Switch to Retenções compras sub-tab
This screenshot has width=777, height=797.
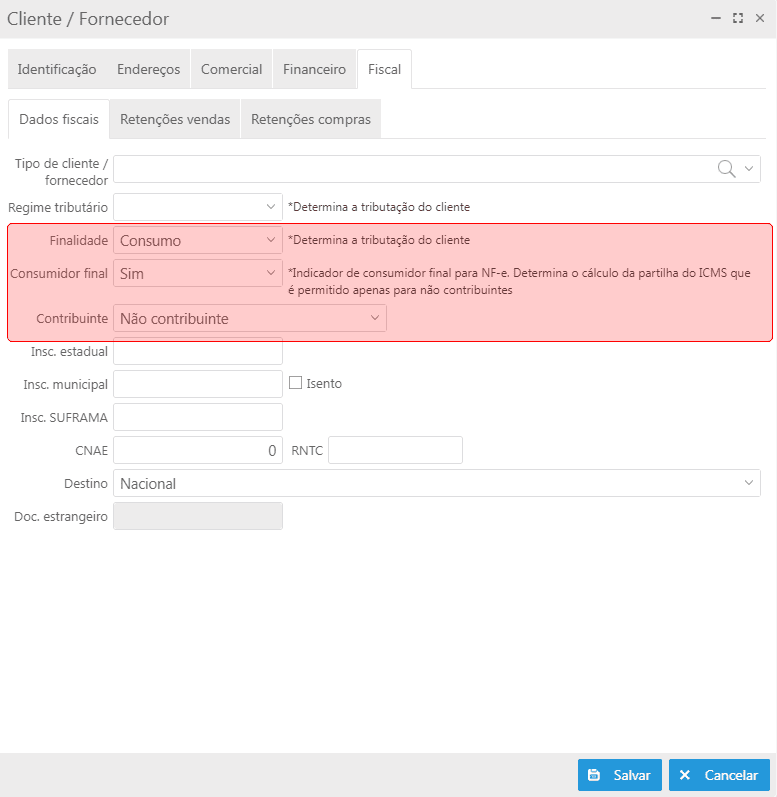coord(310,119)
